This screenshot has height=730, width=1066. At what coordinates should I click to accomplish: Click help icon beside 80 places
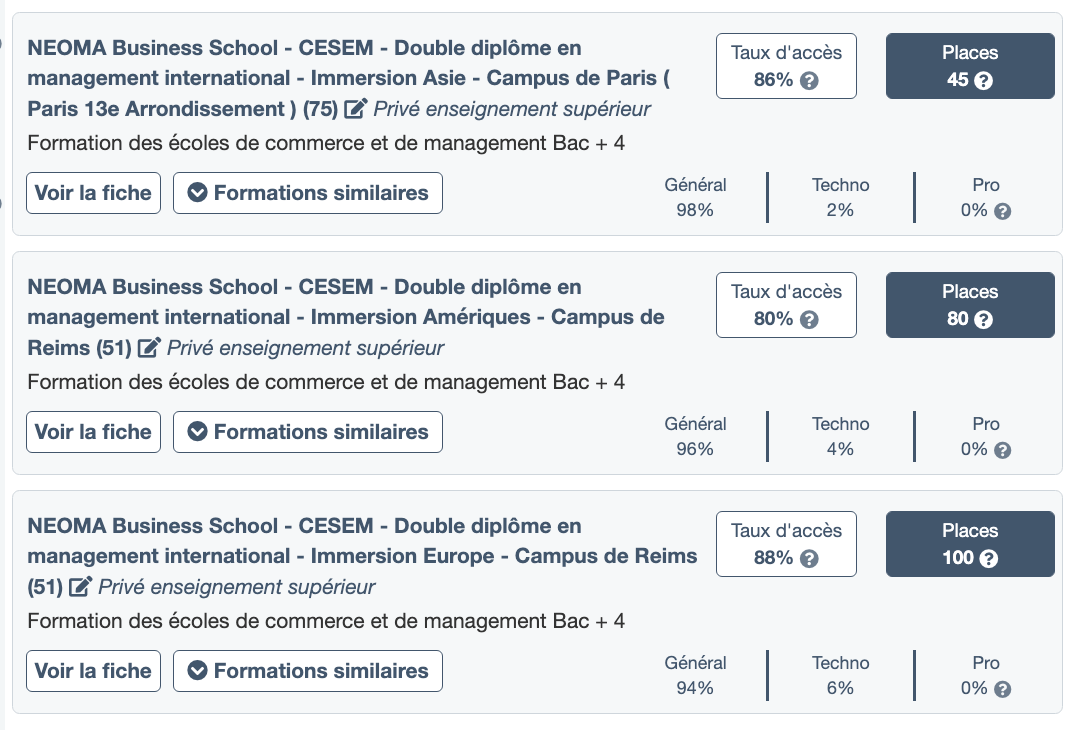[x=983, y=320]
